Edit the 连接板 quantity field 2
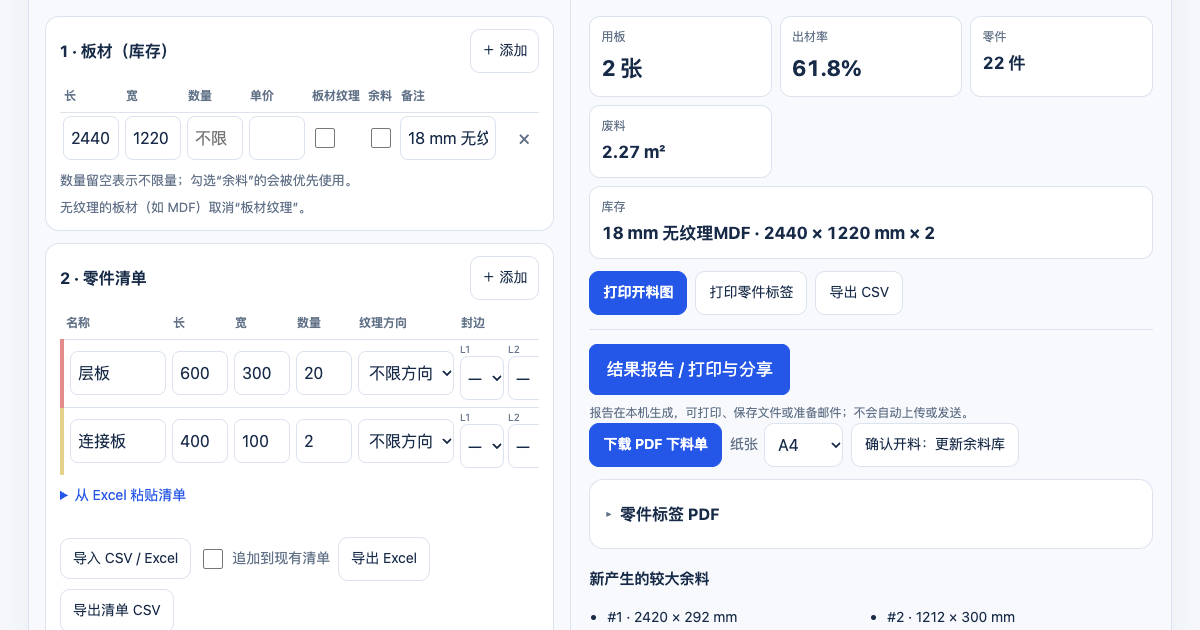 324,441
